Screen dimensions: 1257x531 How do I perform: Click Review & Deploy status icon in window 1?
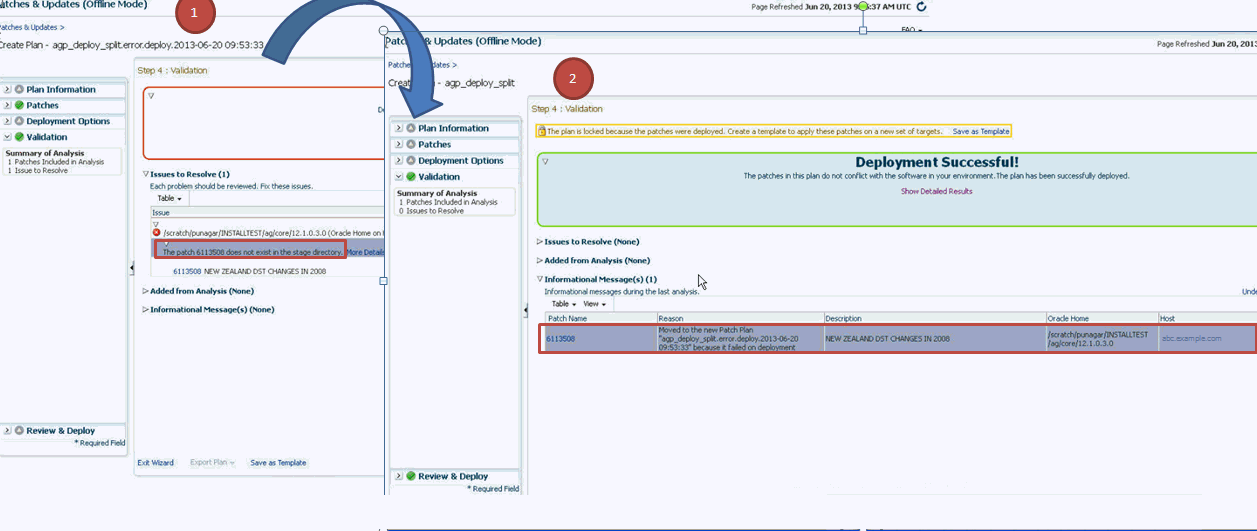[19, 431]
